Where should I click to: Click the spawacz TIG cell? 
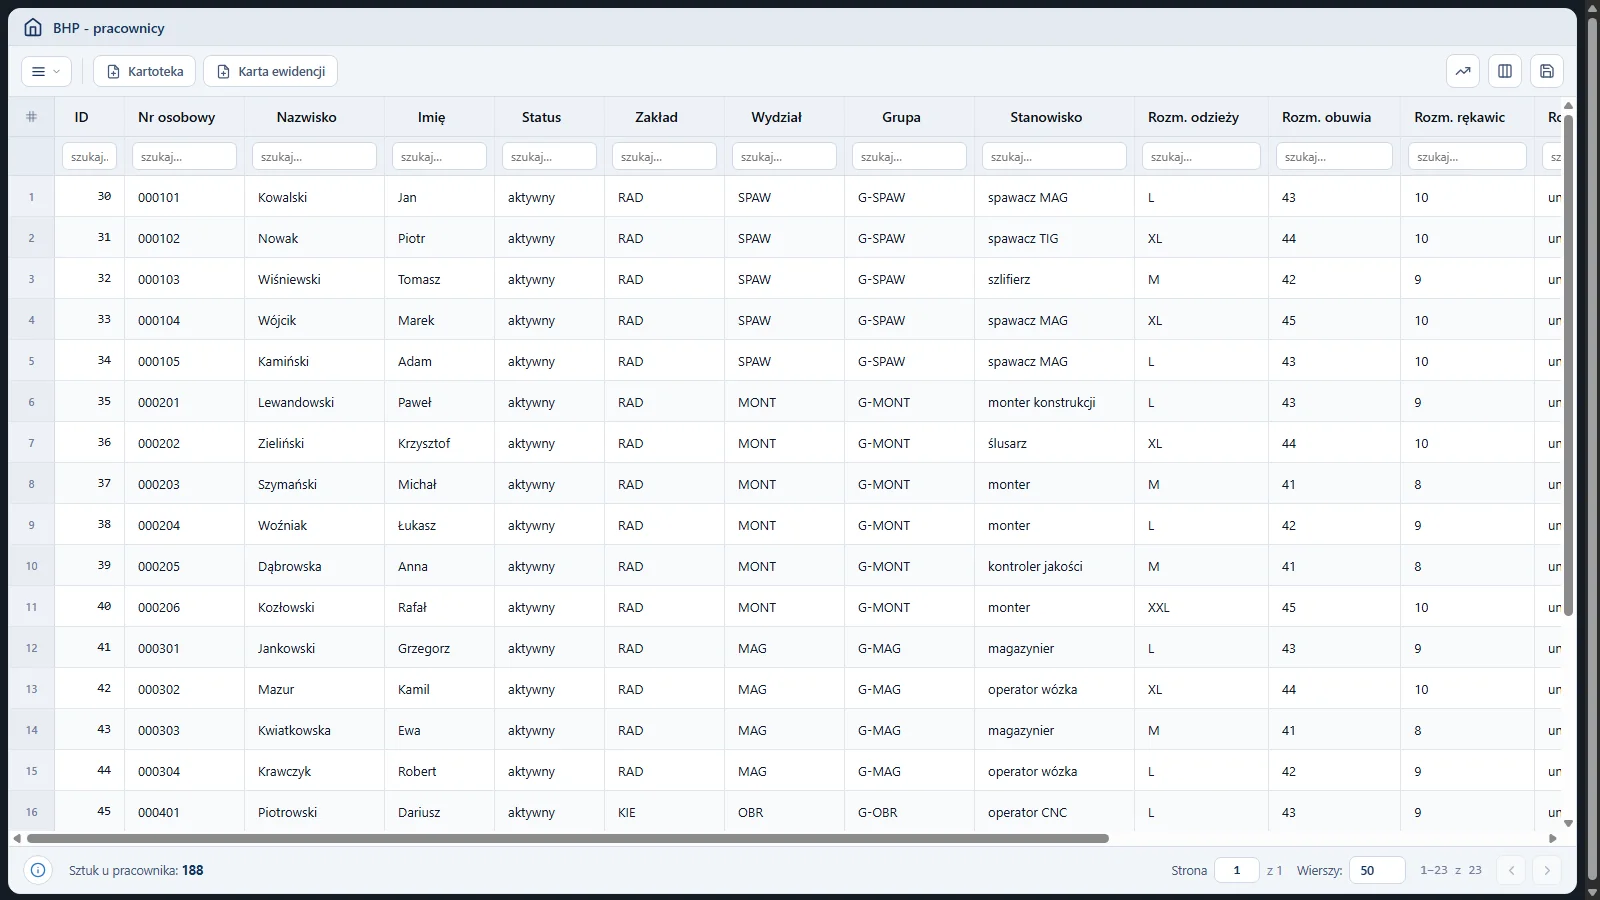(1055, 238)
